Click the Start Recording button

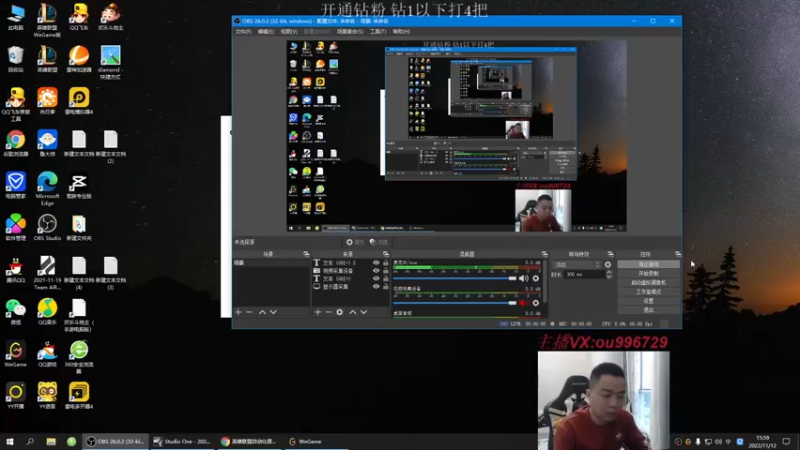click(648, 273)
